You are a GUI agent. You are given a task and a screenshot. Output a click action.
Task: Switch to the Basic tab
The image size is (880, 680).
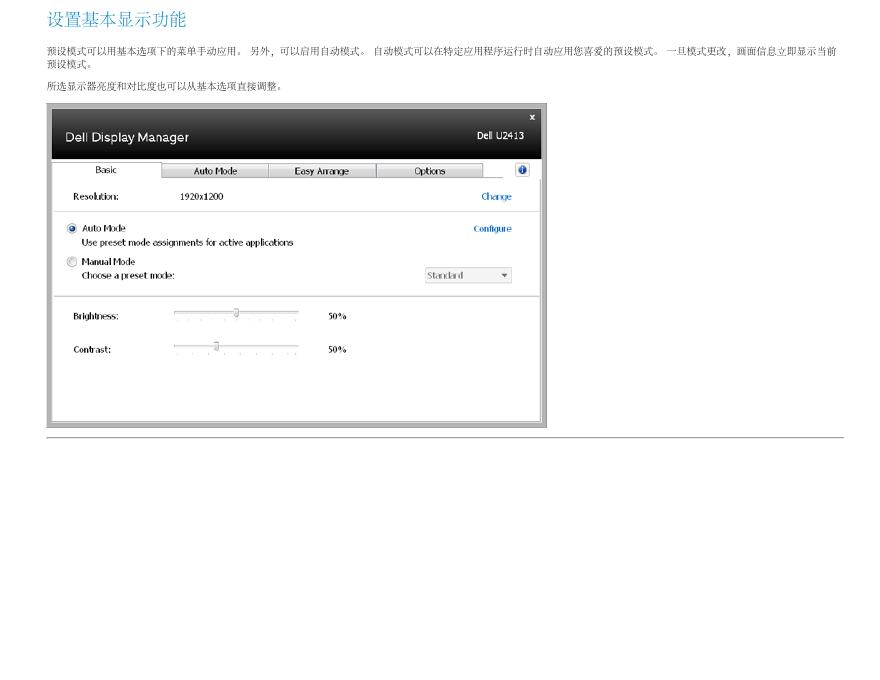point(106,170)
